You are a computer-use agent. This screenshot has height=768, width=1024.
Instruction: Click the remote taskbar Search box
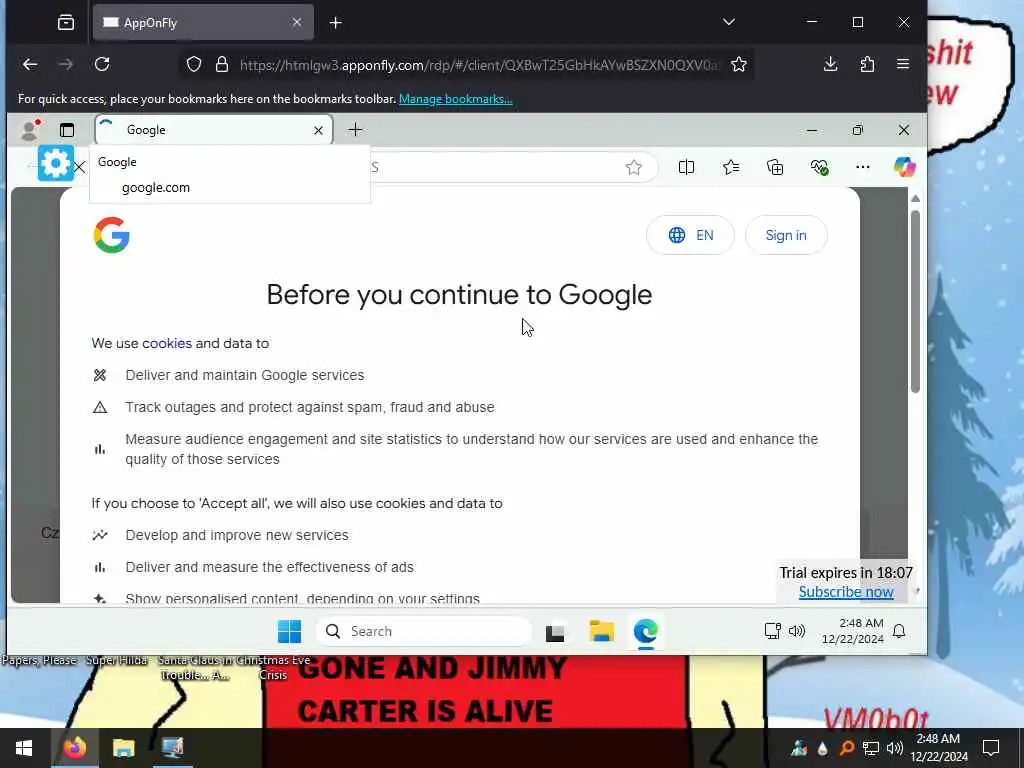pyautogui.click(x=424, y=632)
